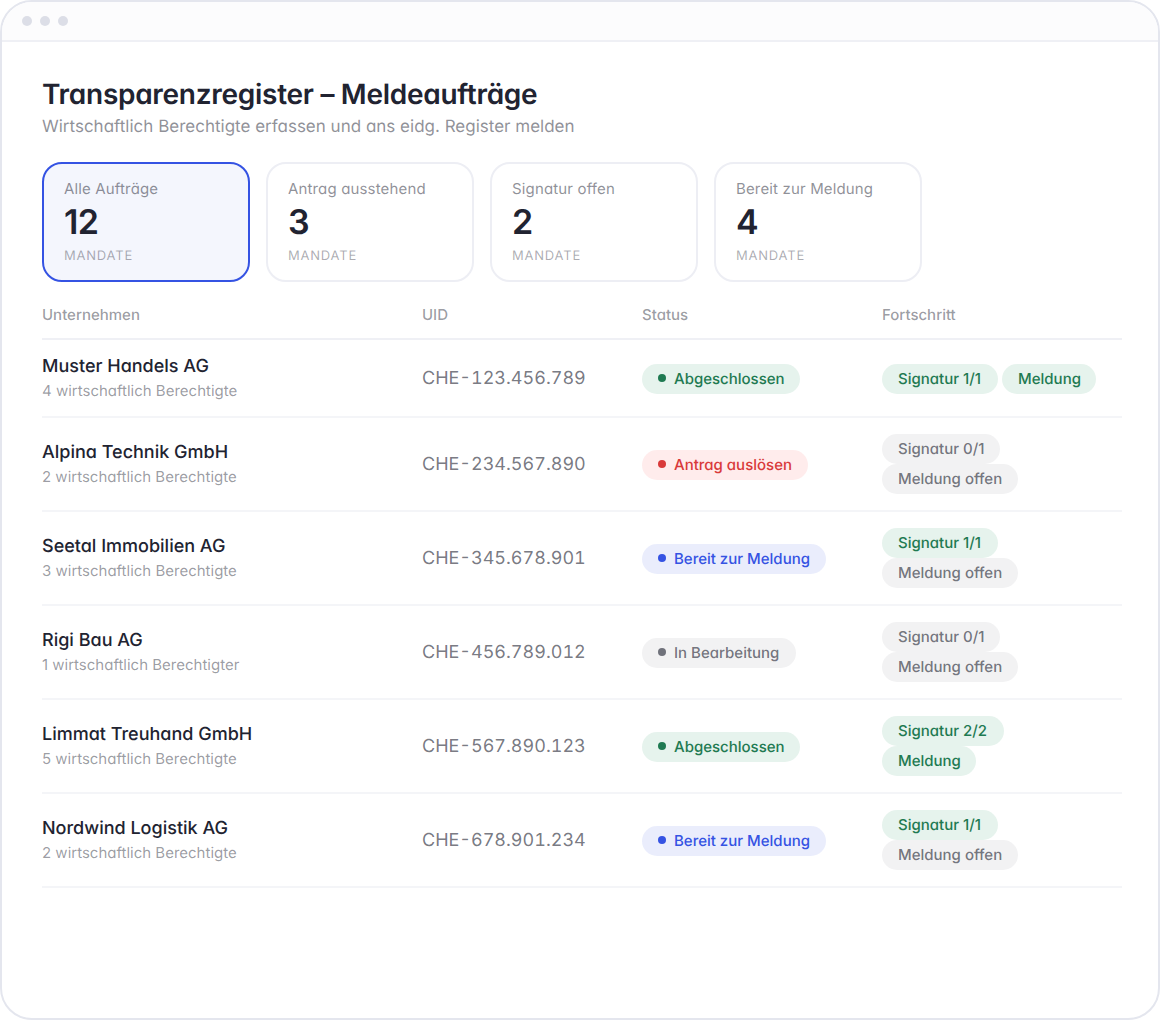Viewport: 1160px width, 1020px height.
Task: Open the Muster Handels AG row
Action: click(581, 378)
